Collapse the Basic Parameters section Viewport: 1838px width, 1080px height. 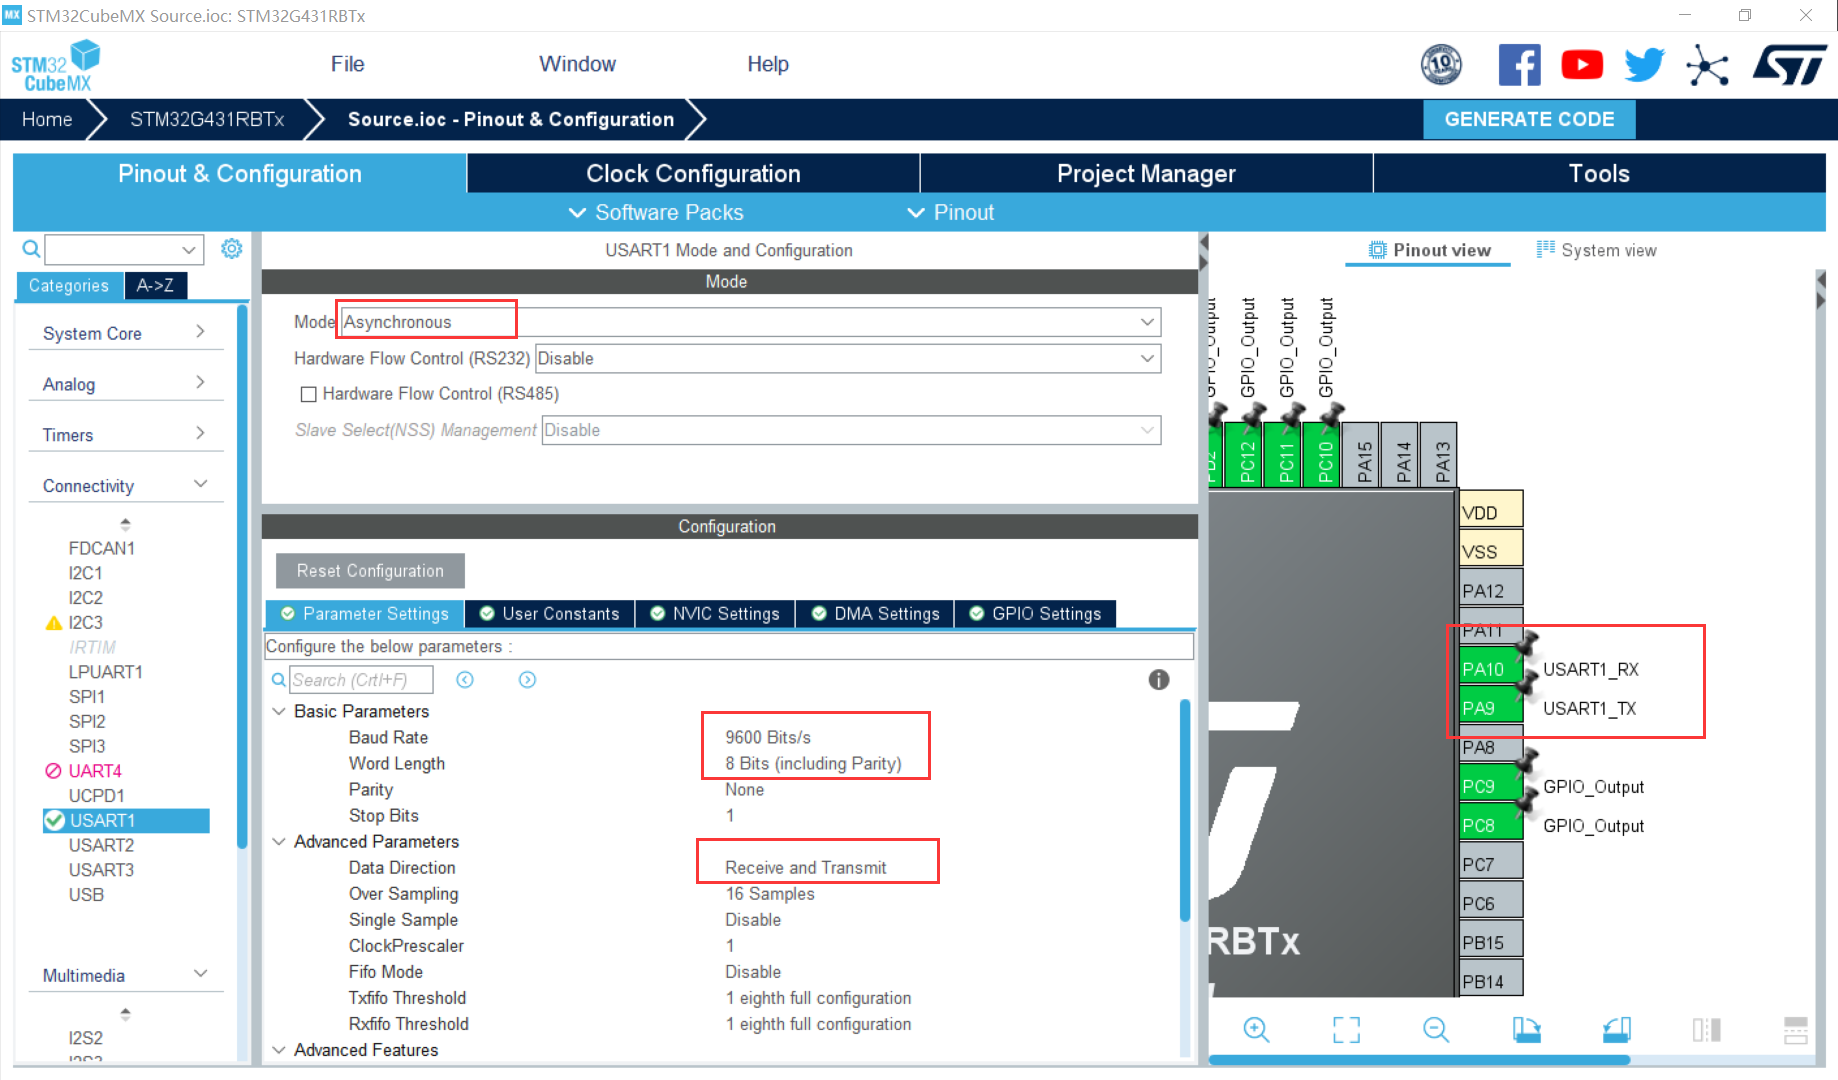click(x=279, y=711)
